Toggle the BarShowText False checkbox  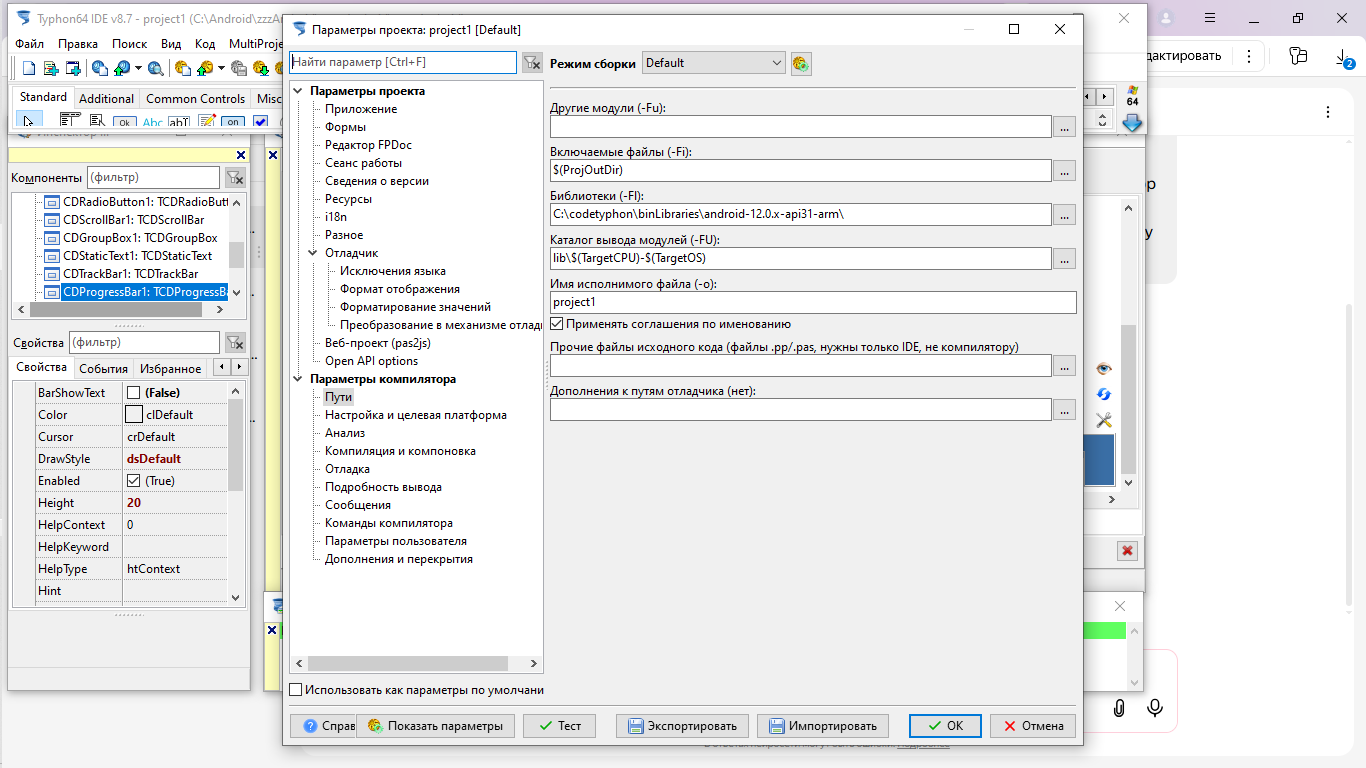133,393
